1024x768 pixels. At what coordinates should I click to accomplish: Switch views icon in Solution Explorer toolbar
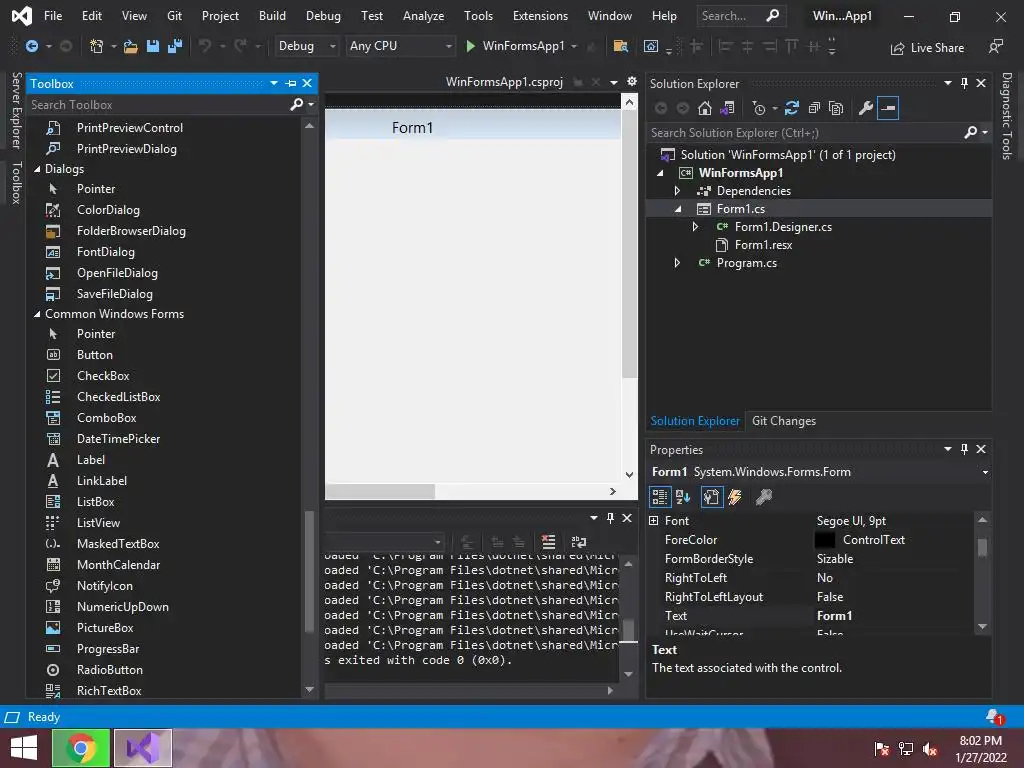(x=727, y=108)
